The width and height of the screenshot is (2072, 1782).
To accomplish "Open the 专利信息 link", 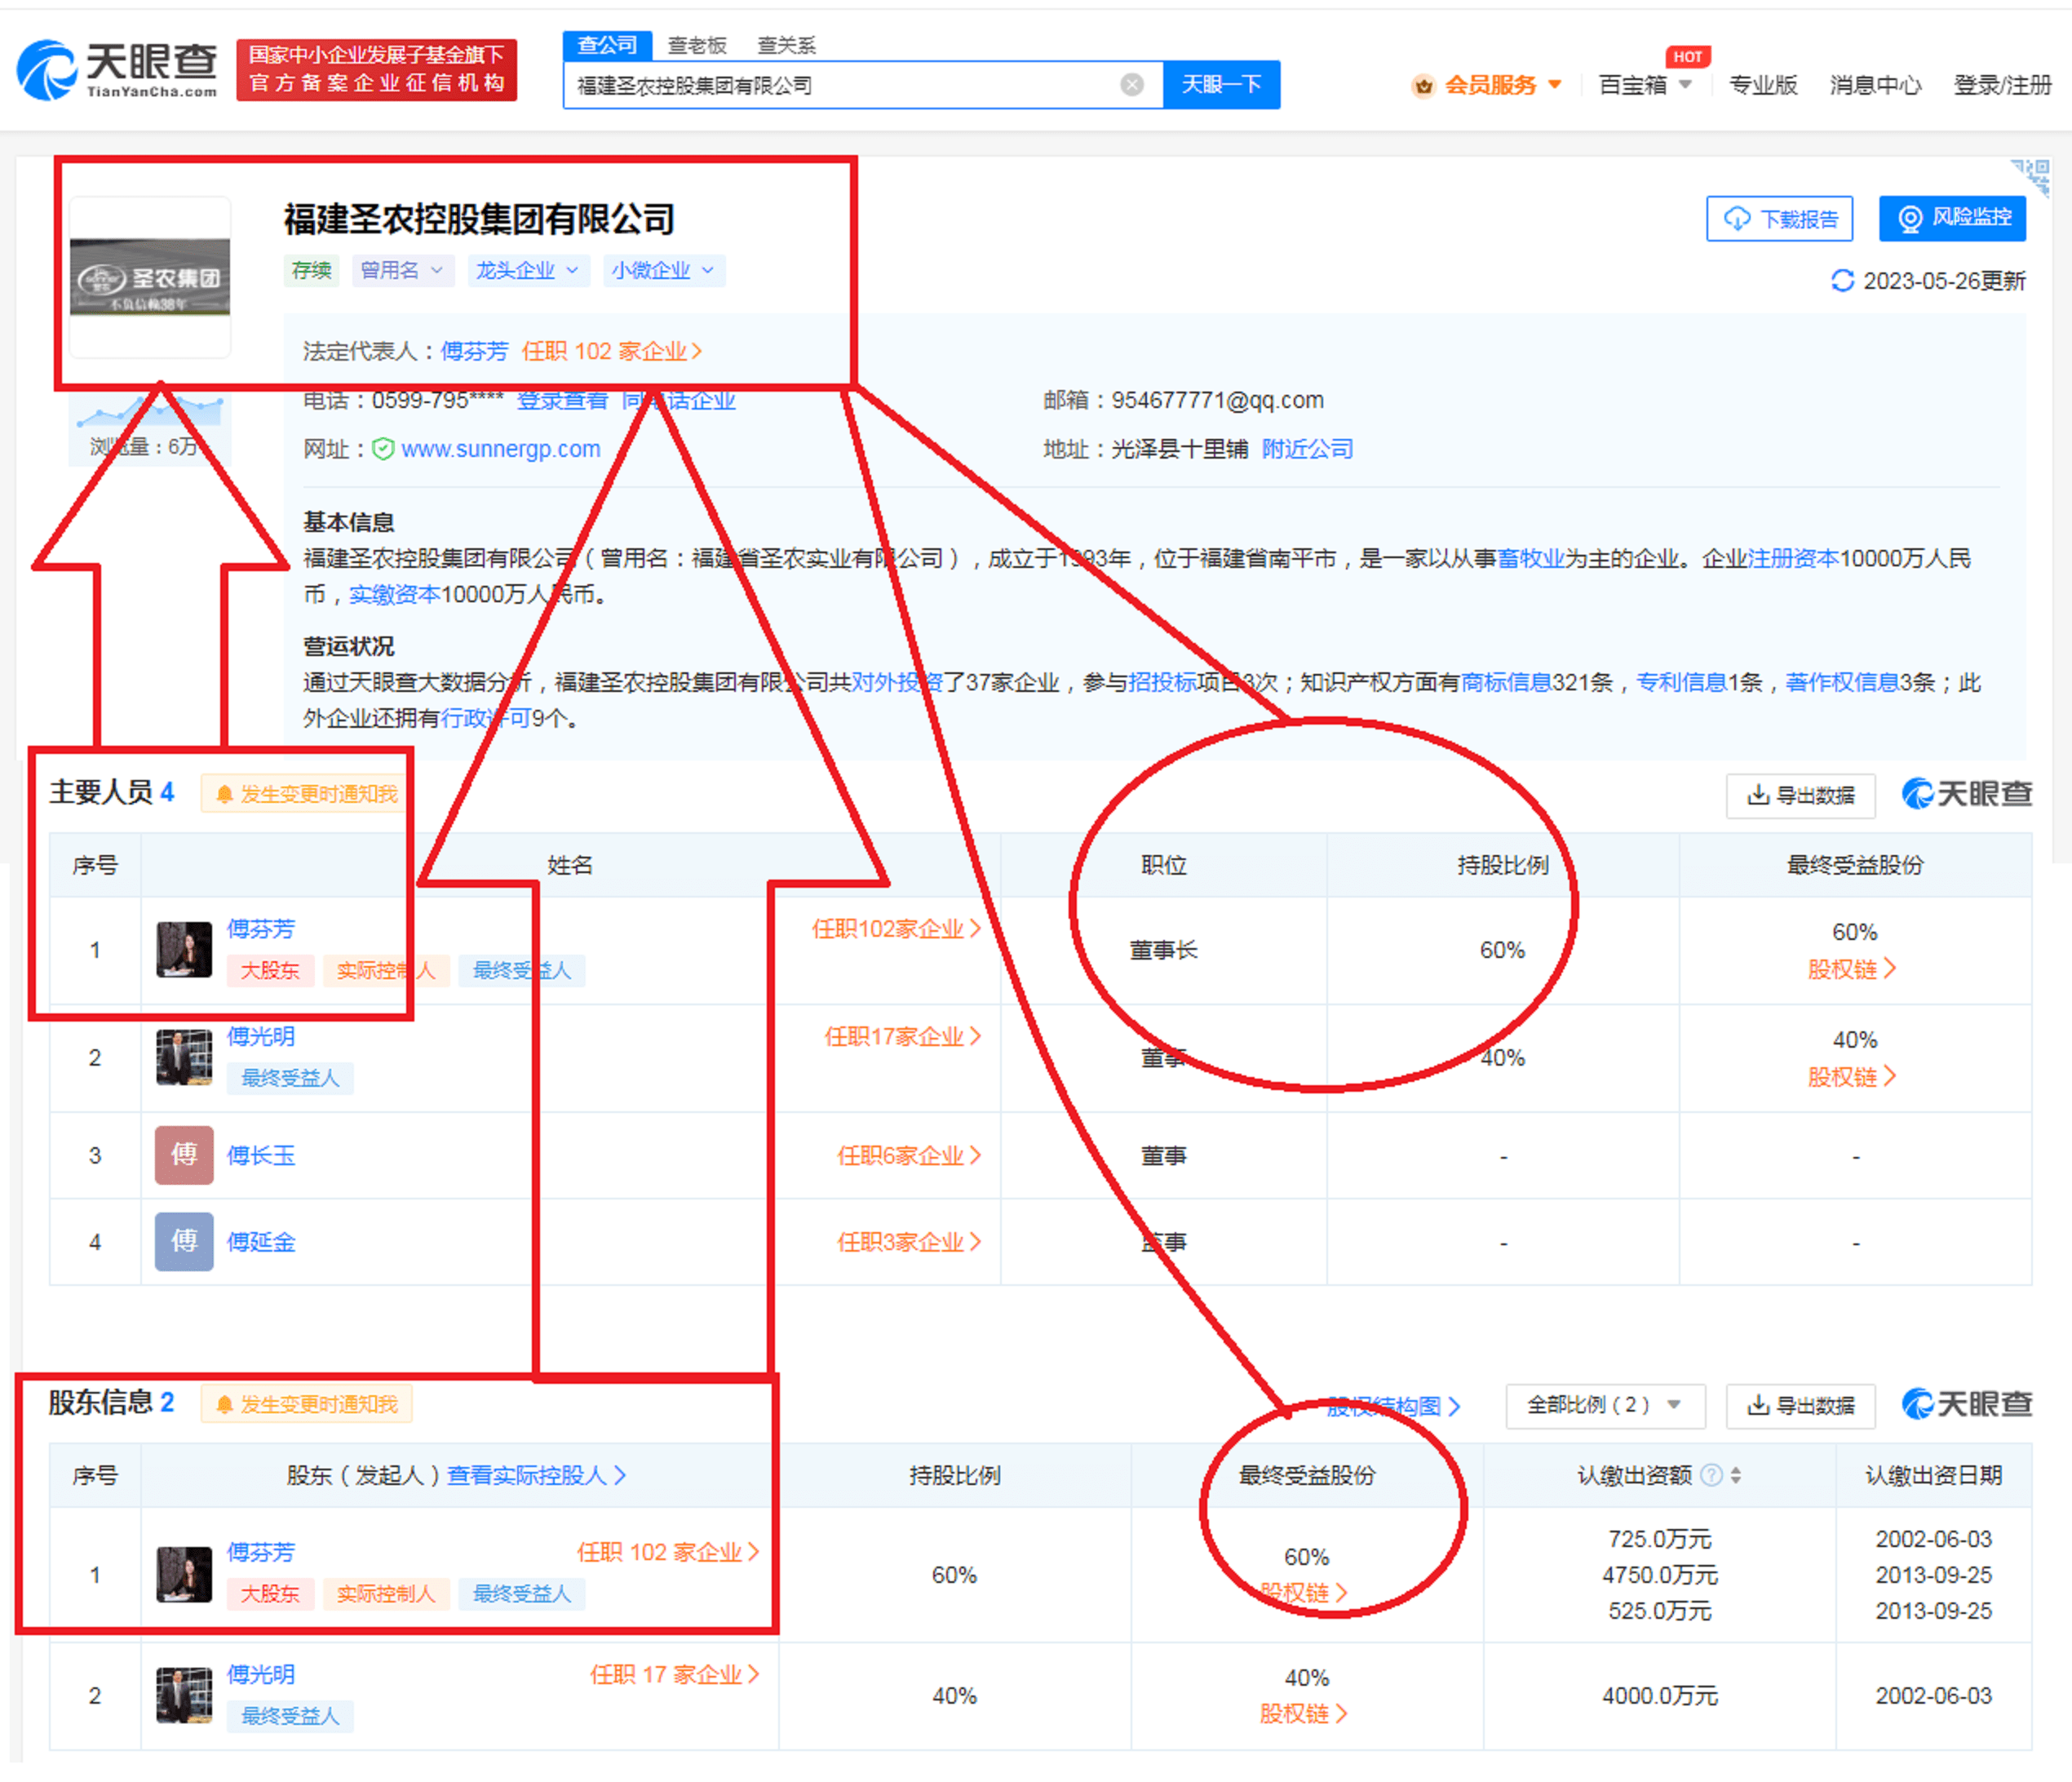I will [x=1681, y=682].
